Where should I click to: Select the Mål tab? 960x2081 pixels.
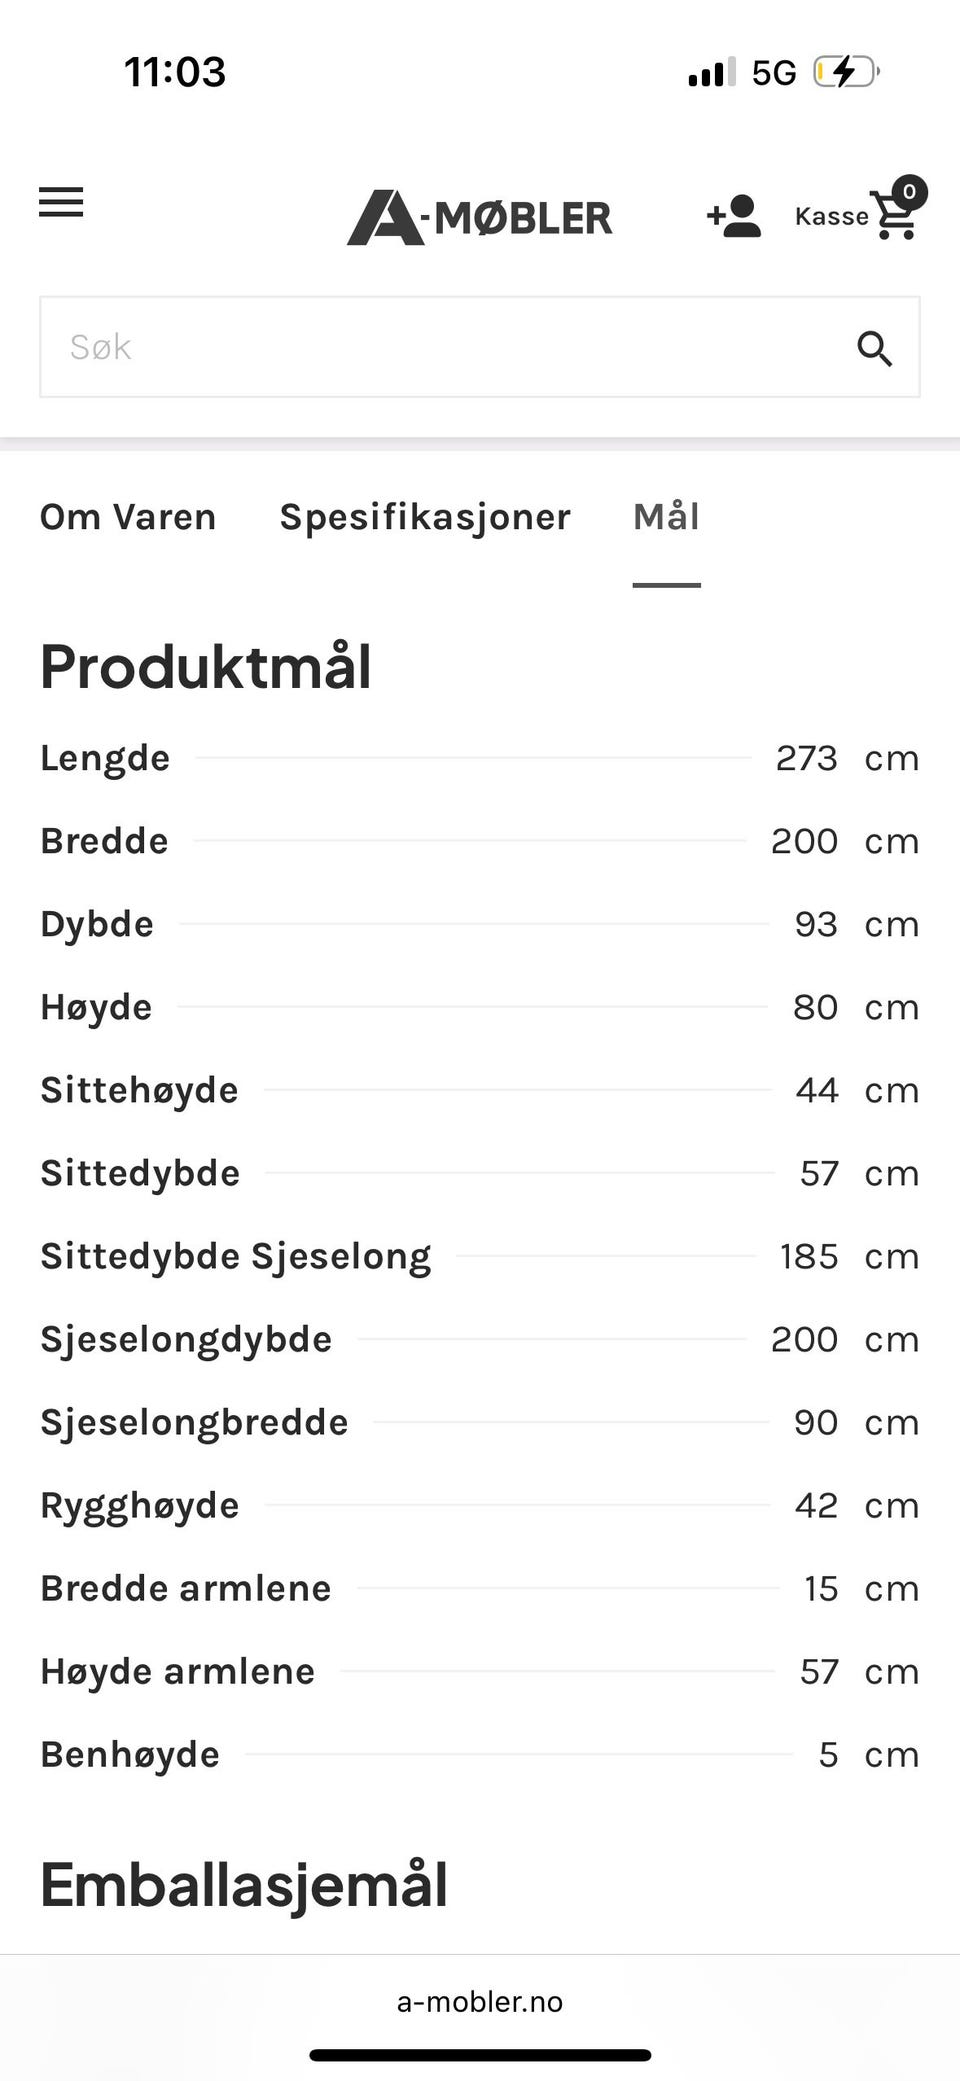click(666, 517)
